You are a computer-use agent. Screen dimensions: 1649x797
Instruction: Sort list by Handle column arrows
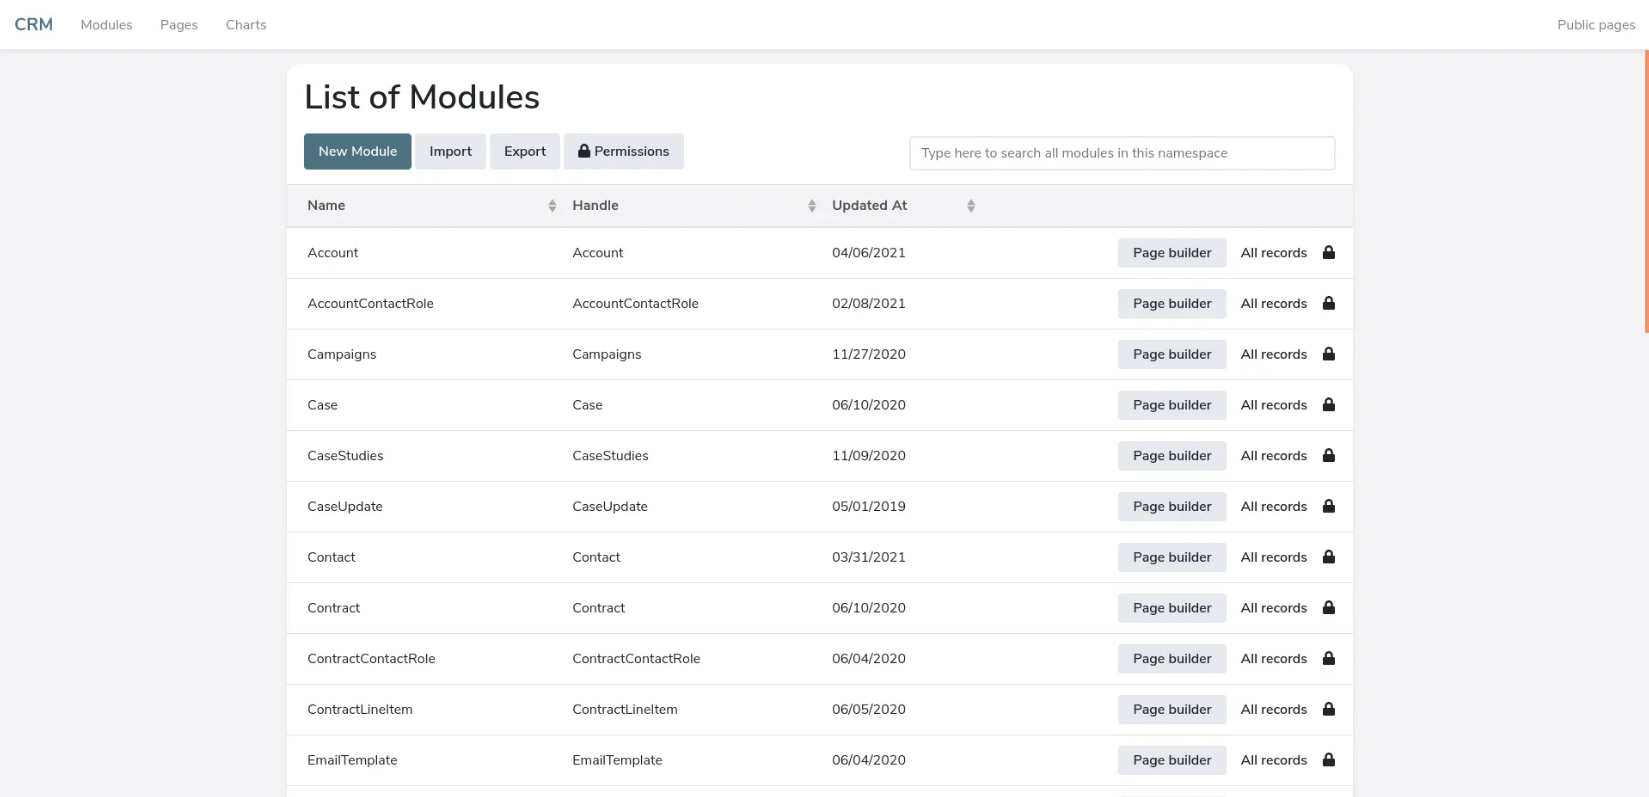coord(812,206)
